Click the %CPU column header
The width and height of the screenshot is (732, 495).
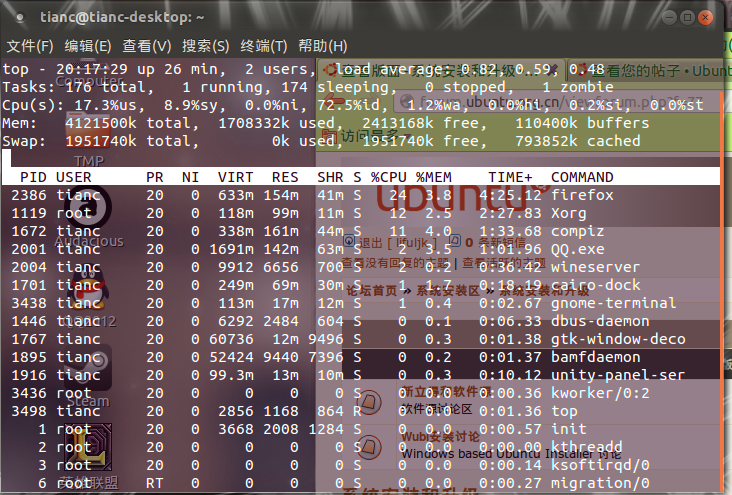click(388, 177)
